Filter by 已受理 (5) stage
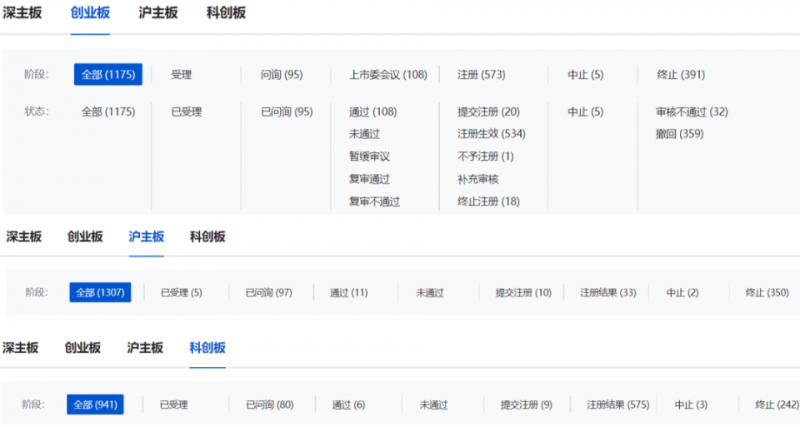 181,293
